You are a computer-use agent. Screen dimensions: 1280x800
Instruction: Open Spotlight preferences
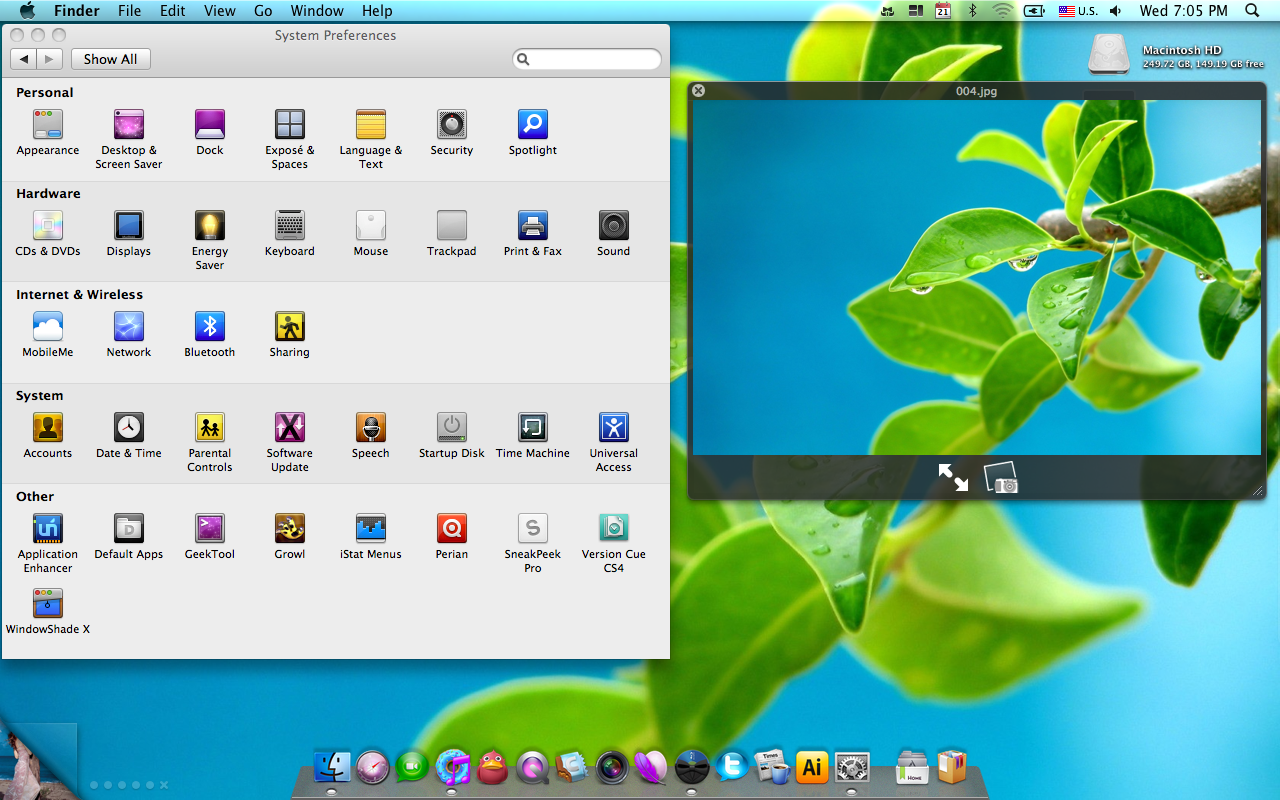point(533,132)
